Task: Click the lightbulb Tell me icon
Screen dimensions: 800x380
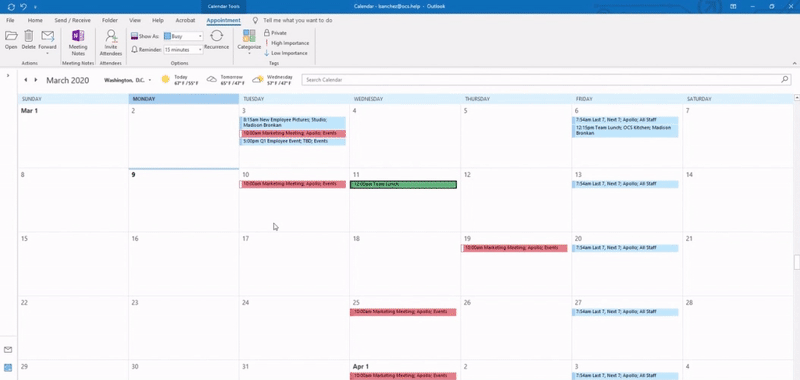Action: pos(256,20)
